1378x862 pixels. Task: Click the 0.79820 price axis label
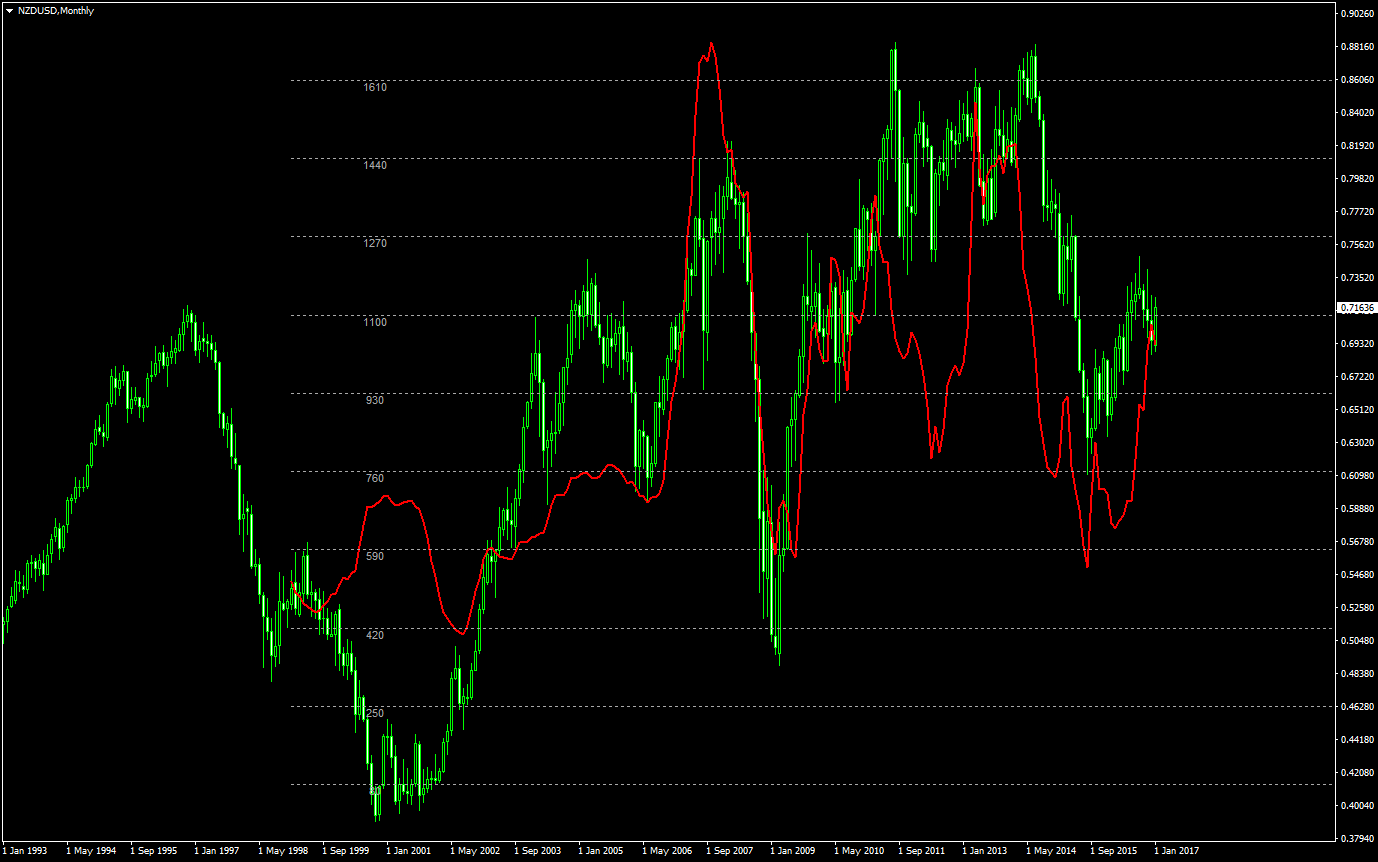[x=1356, y=179]
